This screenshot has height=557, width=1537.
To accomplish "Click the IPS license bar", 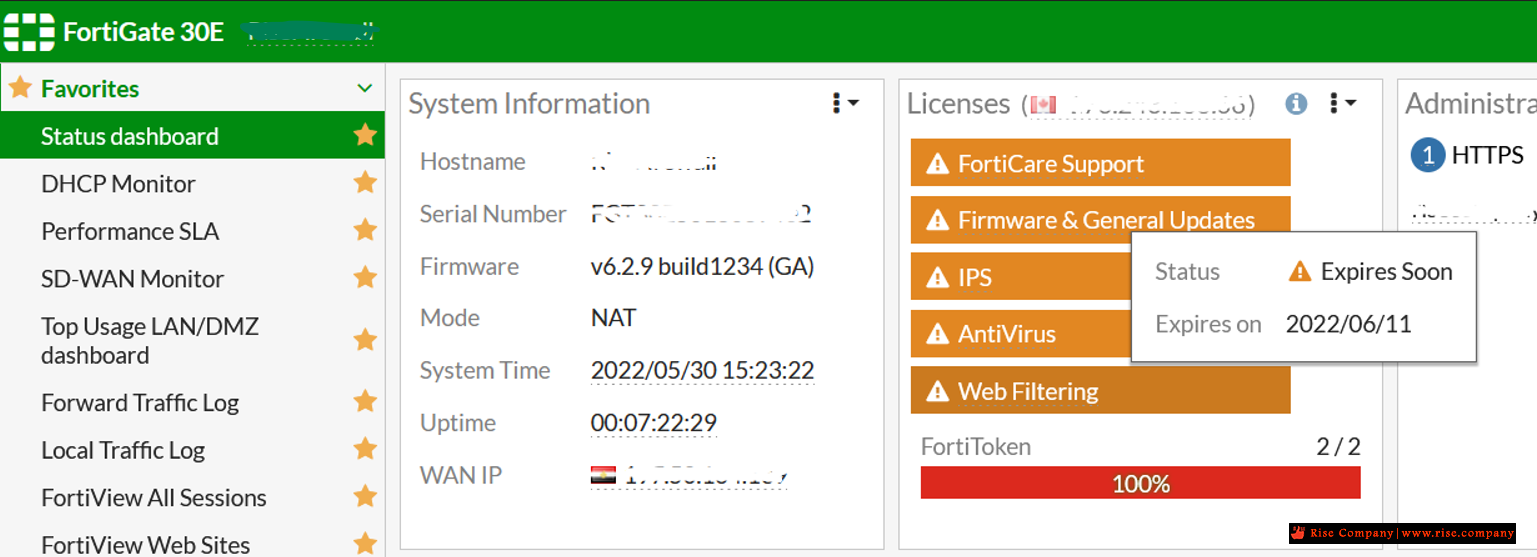I will 1021,277.
